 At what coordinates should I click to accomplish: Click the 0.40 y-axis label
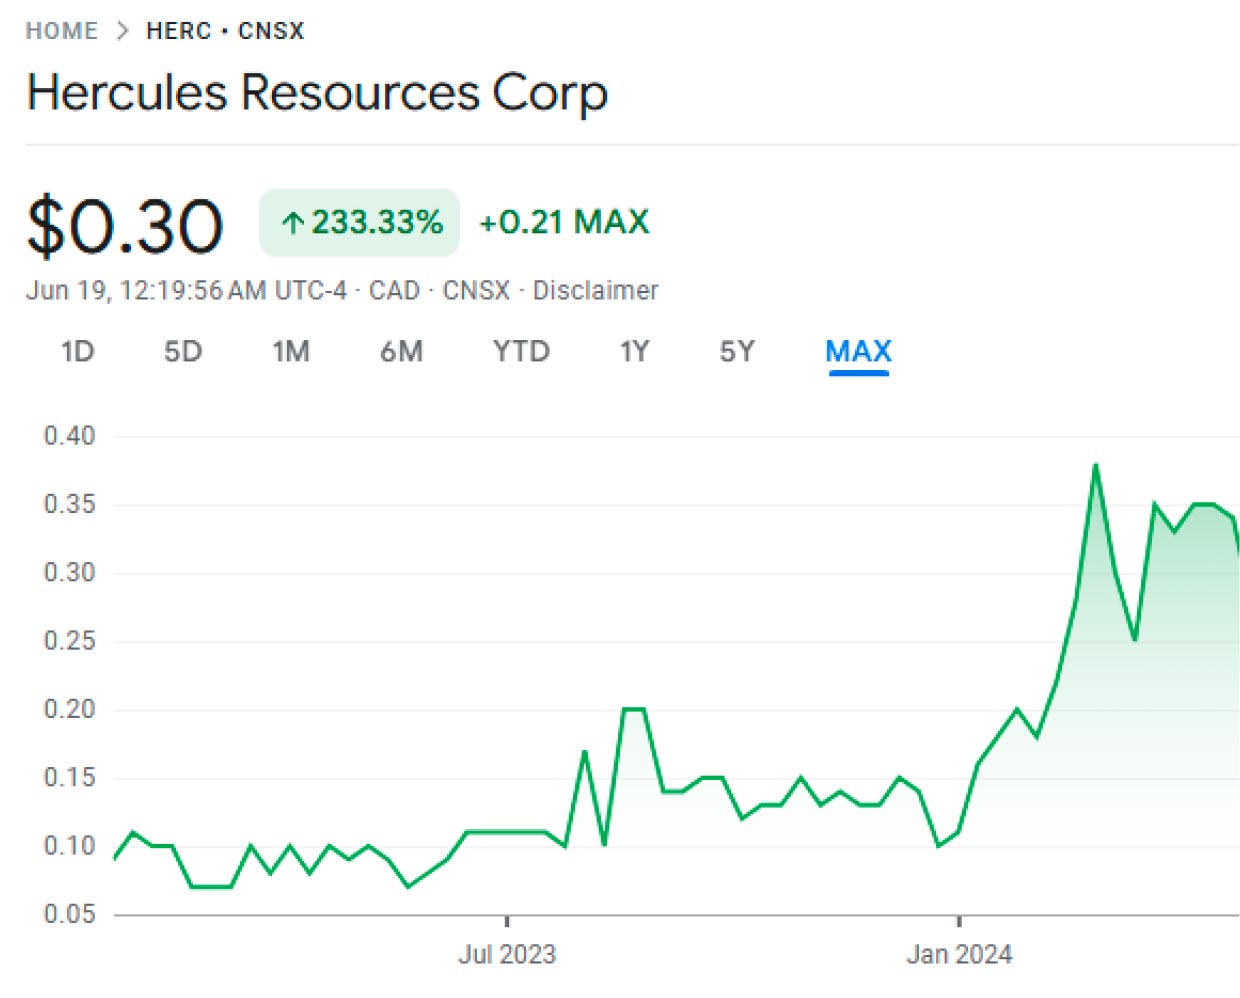69,436
